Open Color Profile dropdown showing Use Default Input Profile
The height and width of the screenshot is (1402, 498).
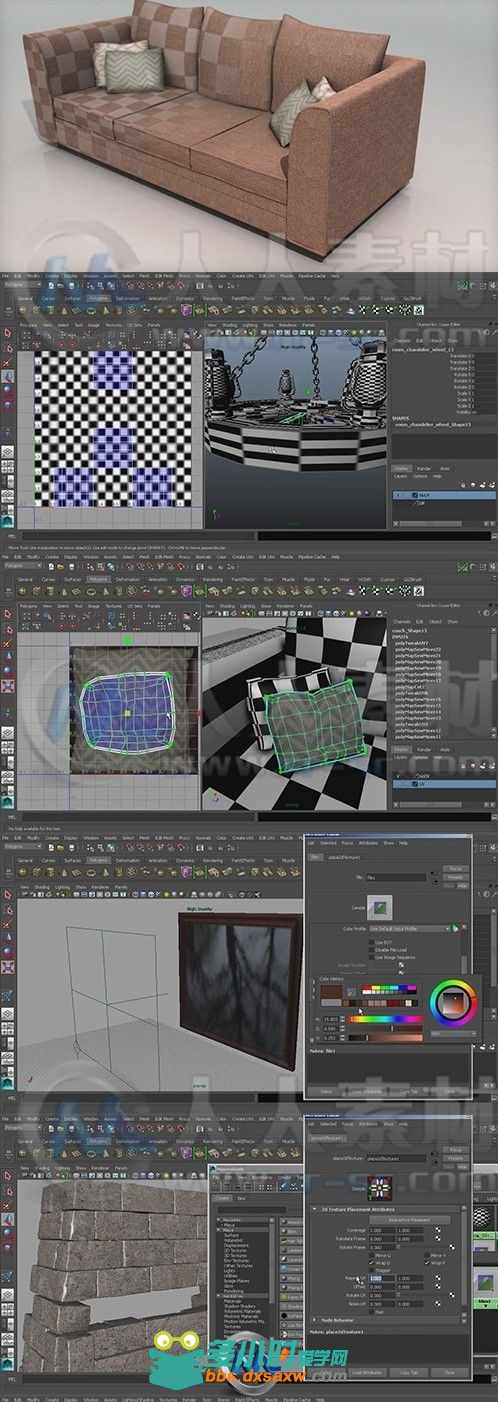click(x=408, y=928)
